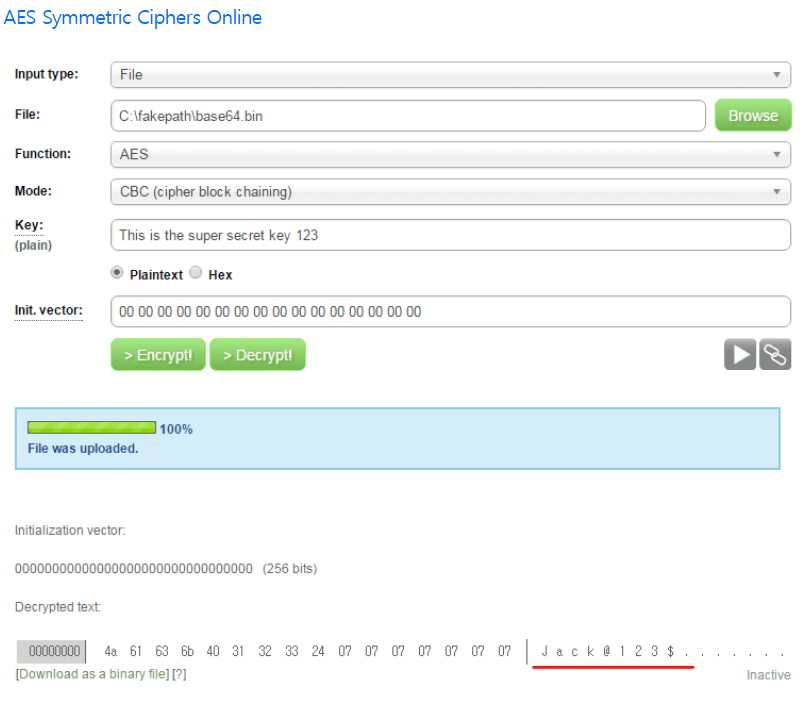The width and height of the screenshot is (808, 705).
Task: Select the Plaintext key radio button
Action: [117, 273]
